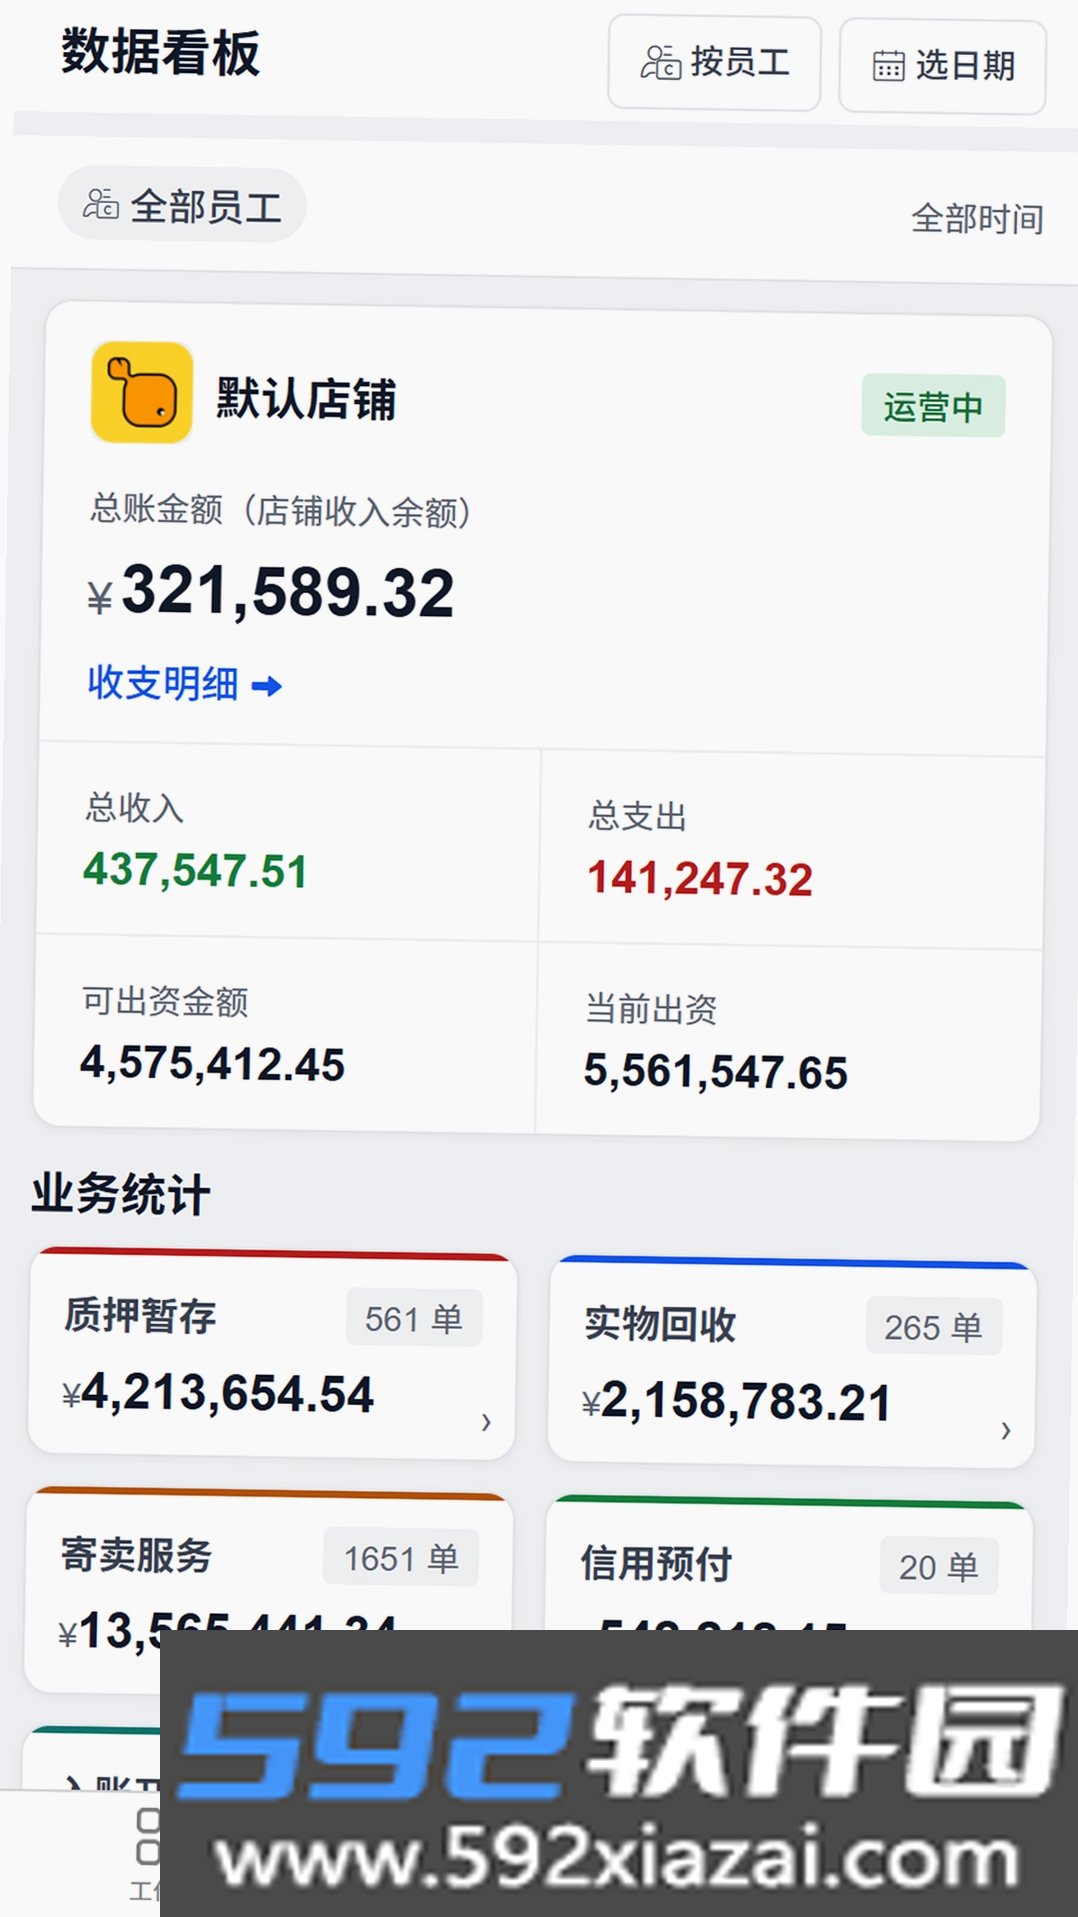Expand 质押暂存 card chevron arrow
The image size is (1078, 1917).
pos(486,1422)
